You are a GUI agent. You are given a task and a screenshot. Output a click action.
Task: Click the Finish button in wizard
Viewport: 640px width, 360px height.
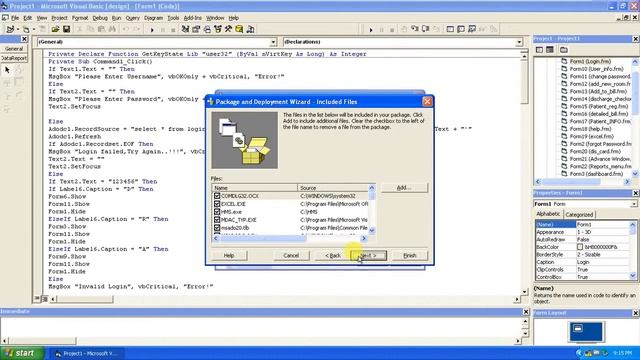pos(410,256)
